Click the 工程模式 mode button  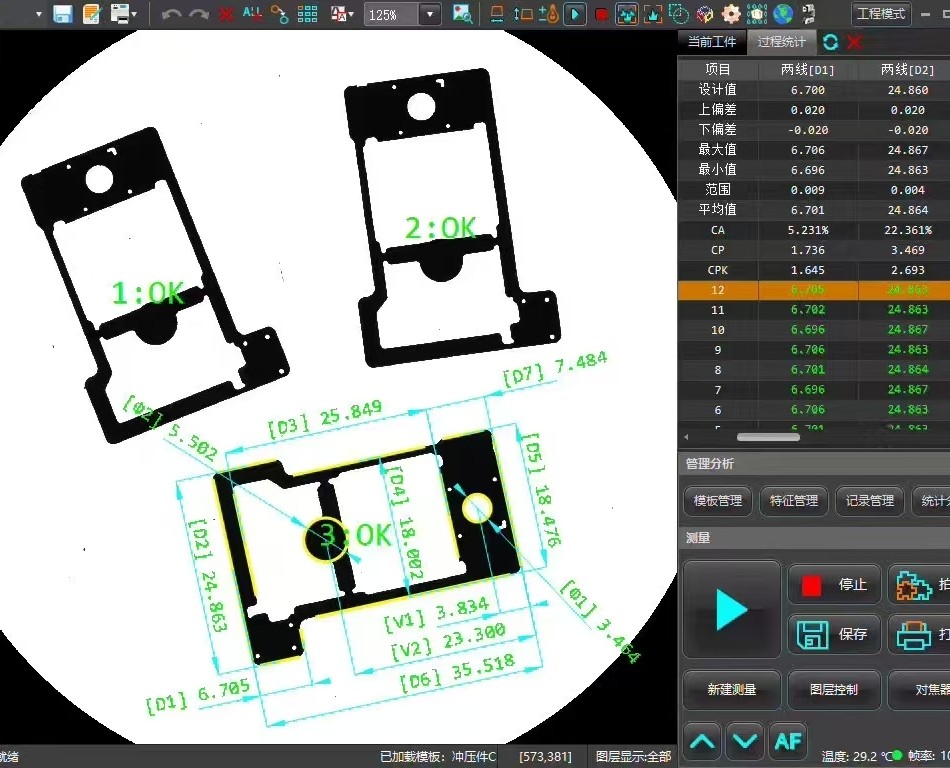coord(881,14)
